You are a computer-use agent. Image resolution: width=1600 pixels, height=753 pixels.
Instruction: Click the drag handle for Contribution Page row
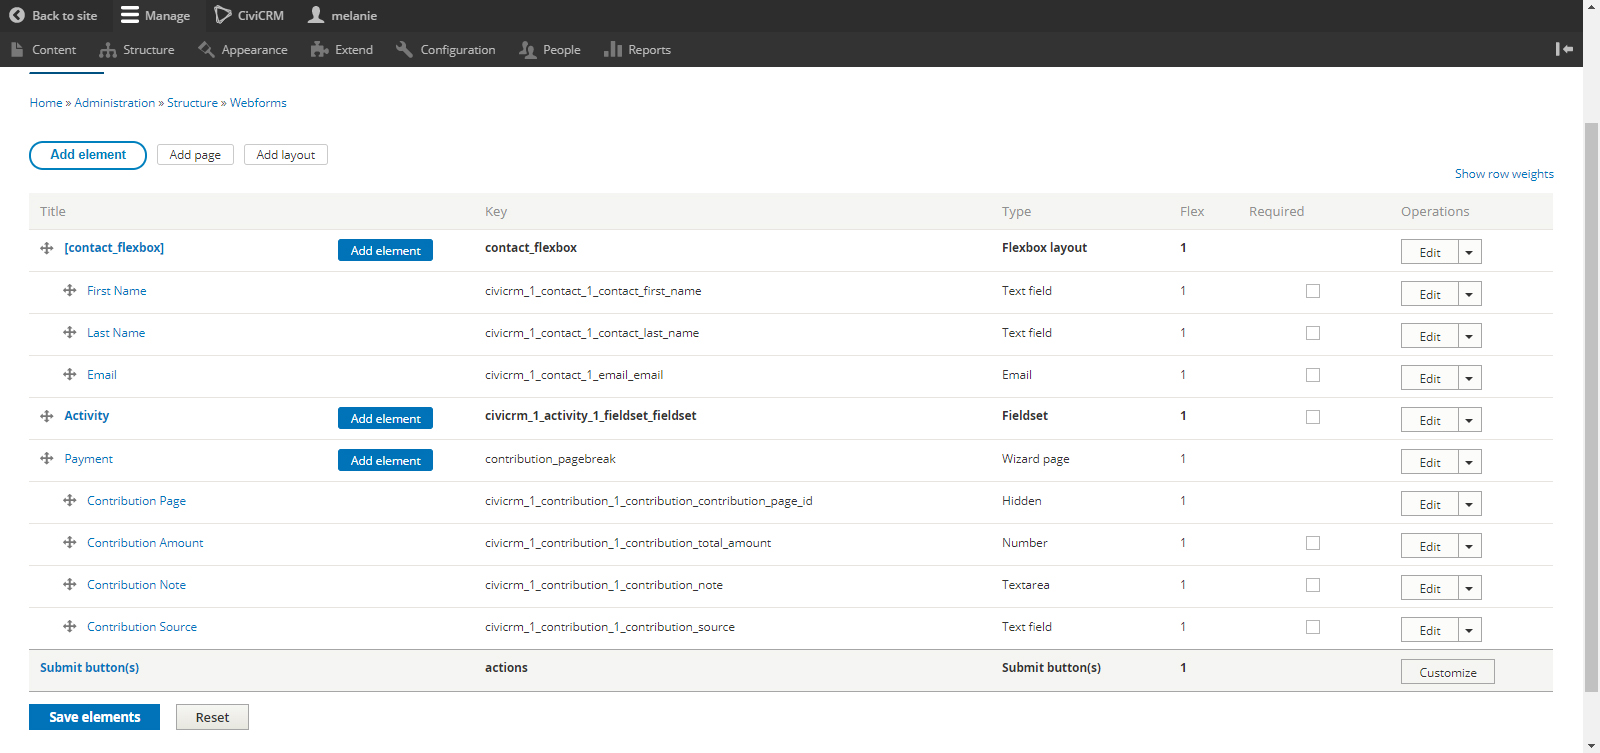pyautogui.click(x=70, y=500)
